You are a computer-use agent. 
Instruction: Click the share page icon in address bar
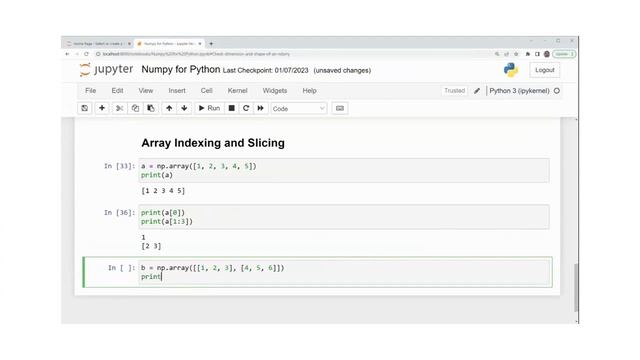(507, 54)
